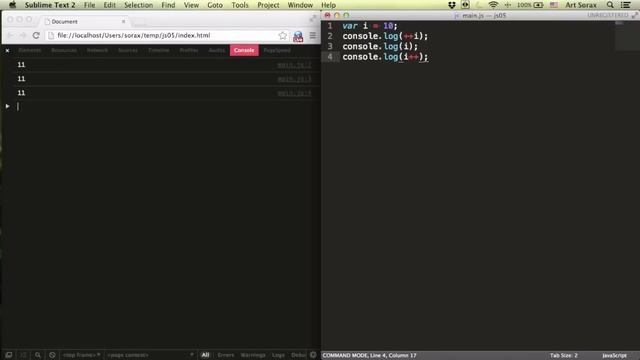Click the Wi-Fi status icon
This screenshot has width=640, height=360.
(493, 5)
